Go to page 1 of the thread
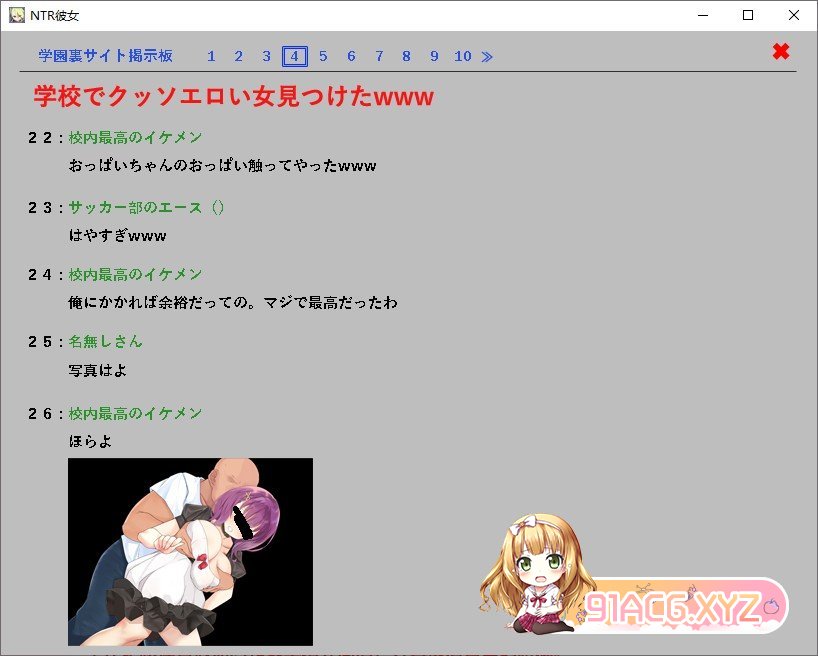The width and height of the screenshot is (818, 656). (211, 57)
